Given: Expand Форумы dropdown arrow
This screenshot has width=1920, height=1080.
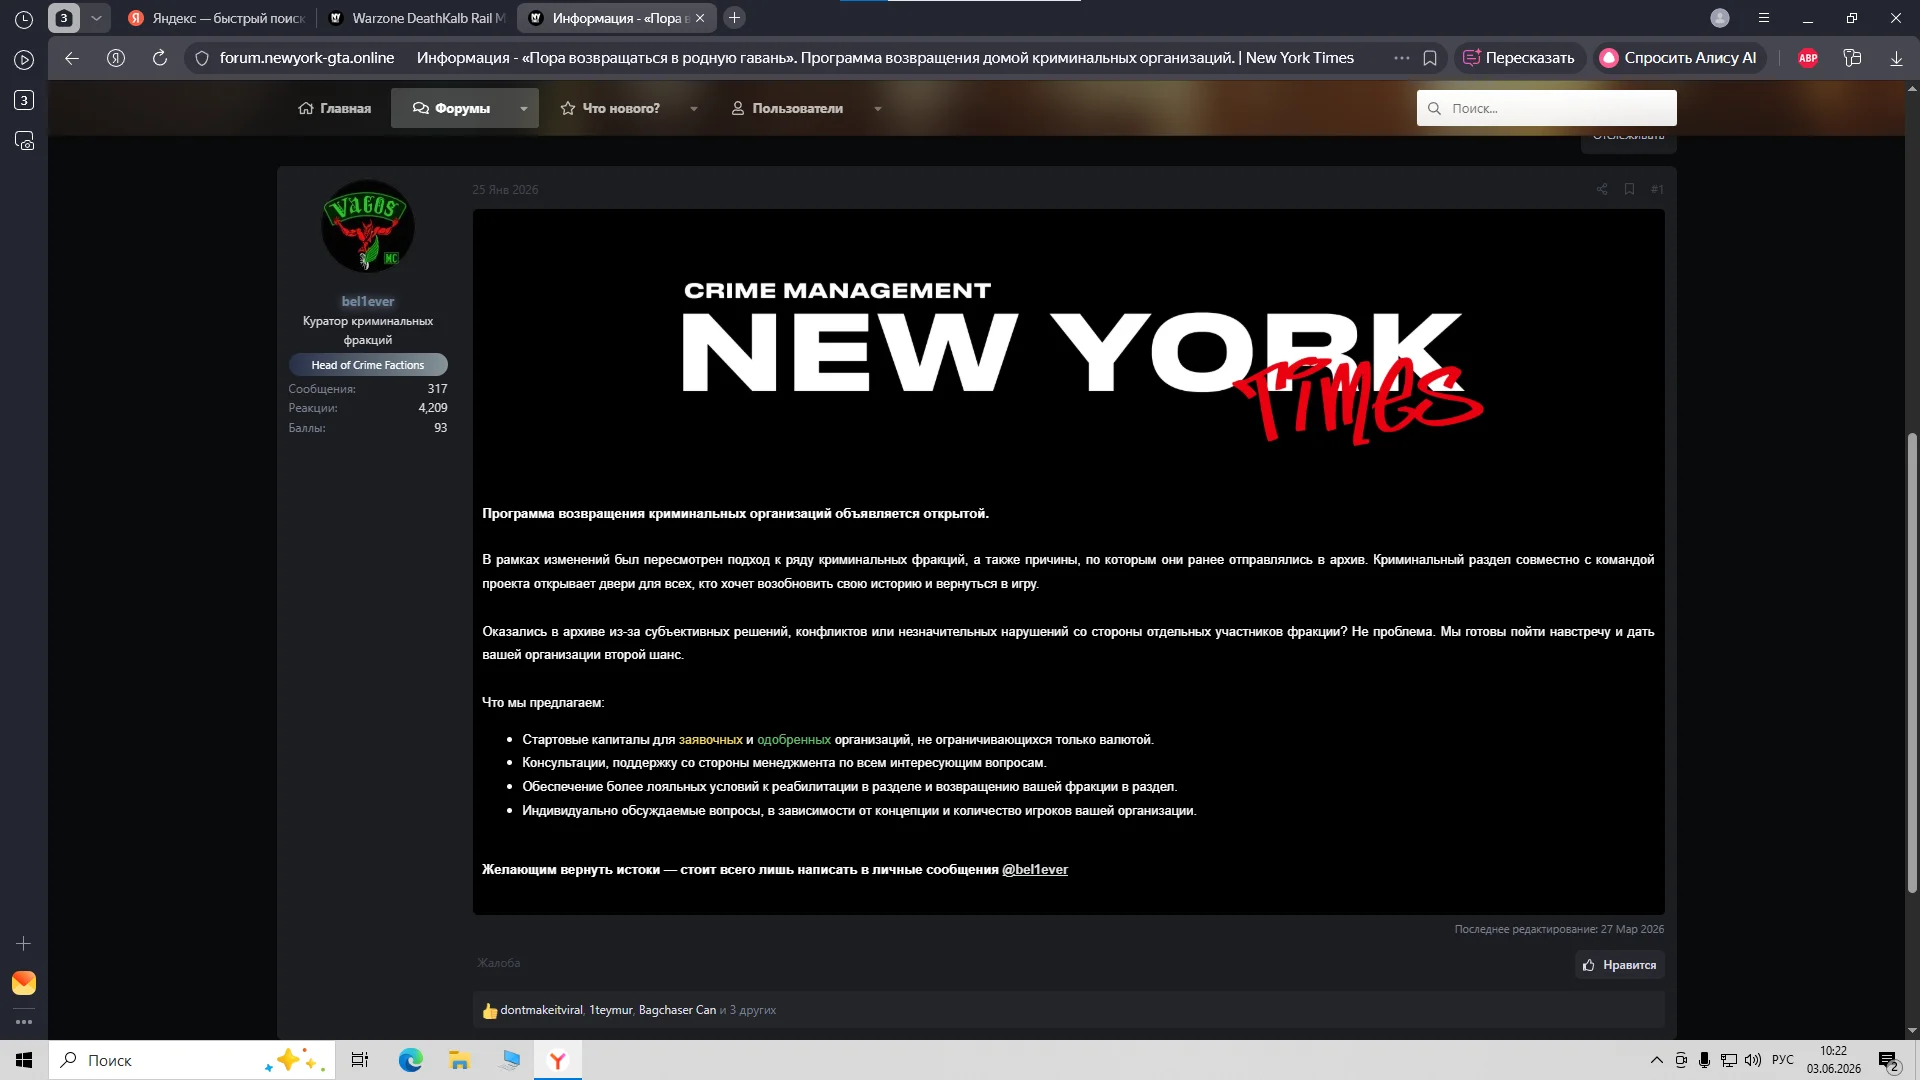Looking at the screenshot, I should 524,108.
